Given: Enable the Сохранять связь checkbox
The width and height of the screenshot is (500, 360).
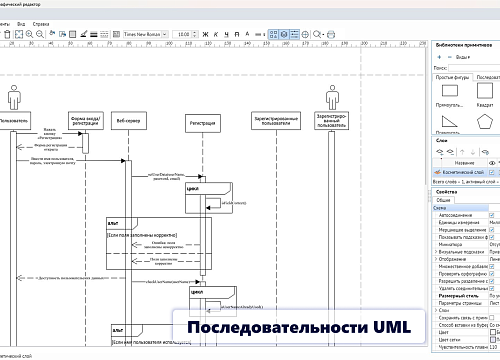Looking at the screenshot, I should tap(491, 318).
